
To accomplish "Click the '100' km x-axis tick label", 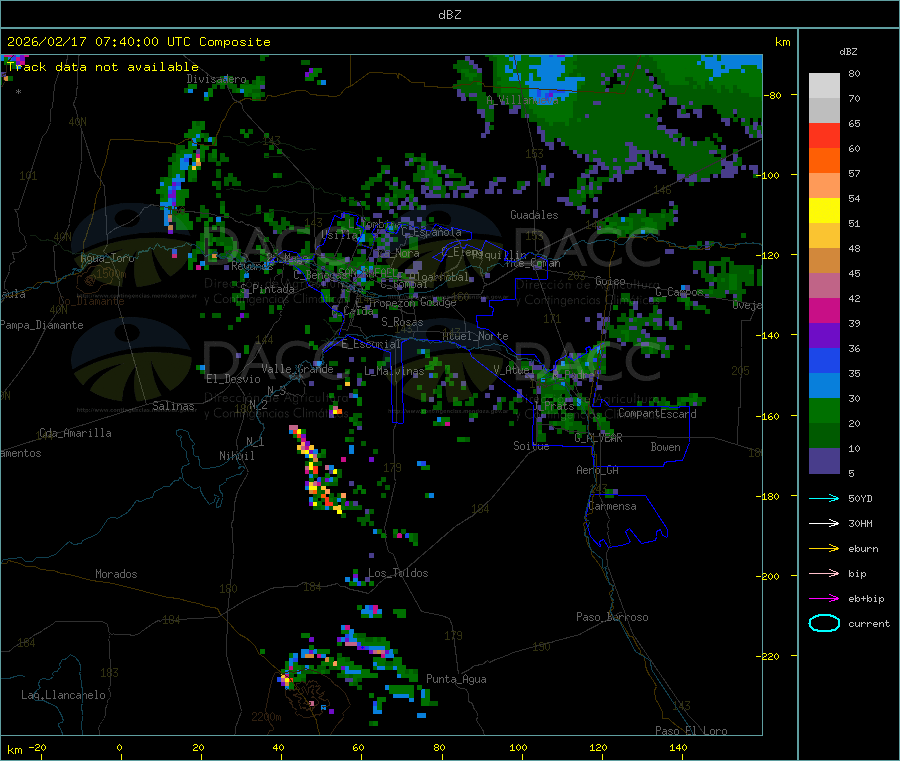I will tap(518, 748).
